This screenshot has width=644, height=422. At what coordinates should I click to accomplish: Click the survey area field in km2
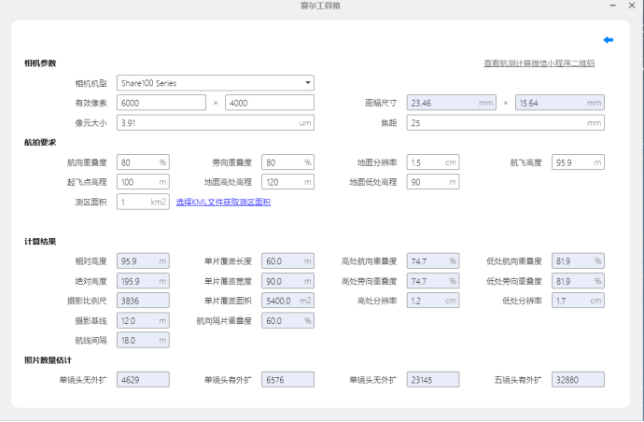click(x=136, y=202)
